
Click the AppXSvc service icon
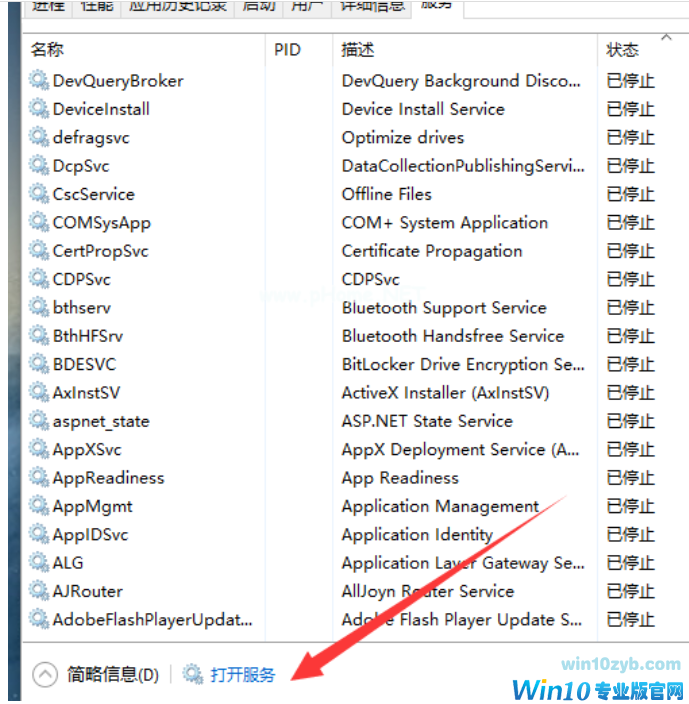click(39, 449)
